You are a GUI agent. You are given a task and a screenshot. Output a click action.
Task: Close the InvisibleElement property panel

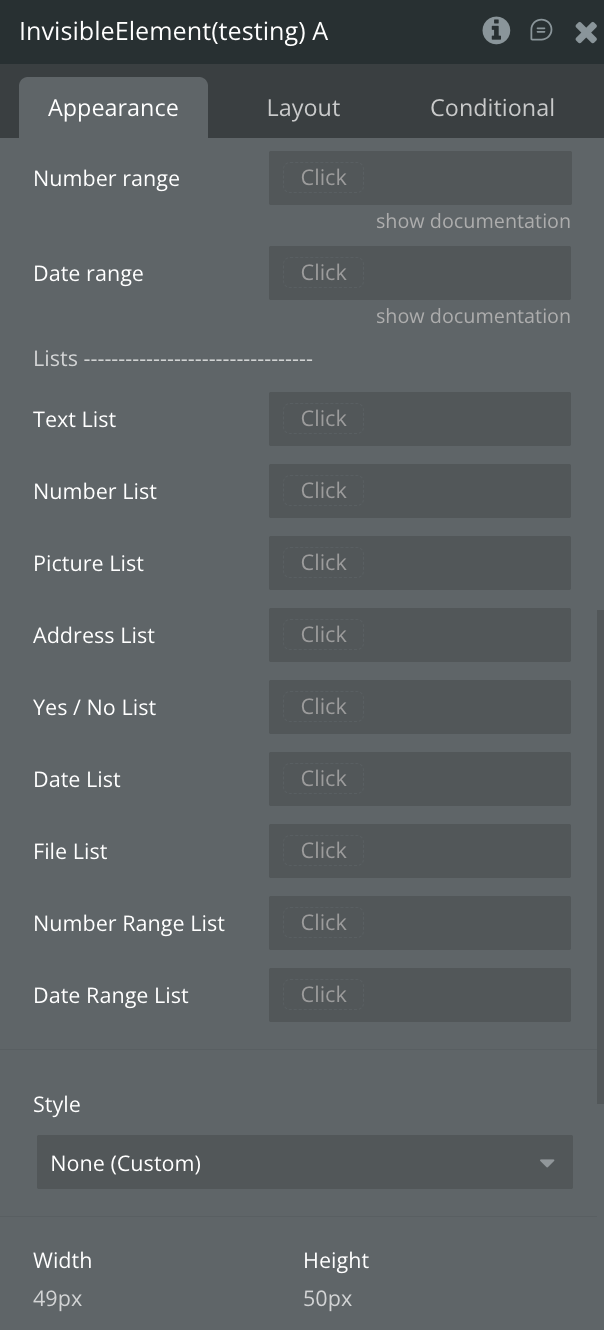coord(586,32)
